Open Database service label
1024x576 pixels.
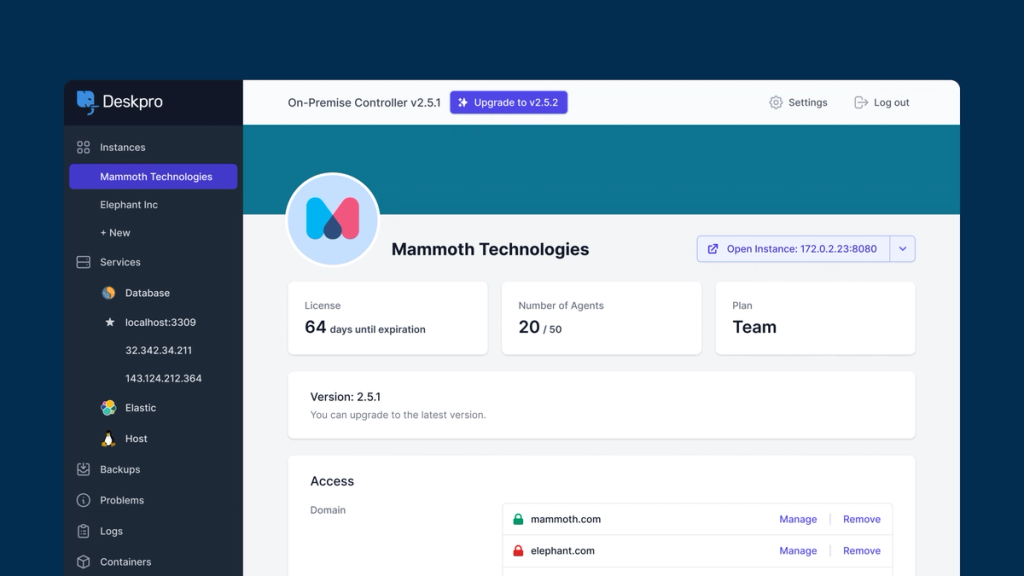[x=148, y=293]
